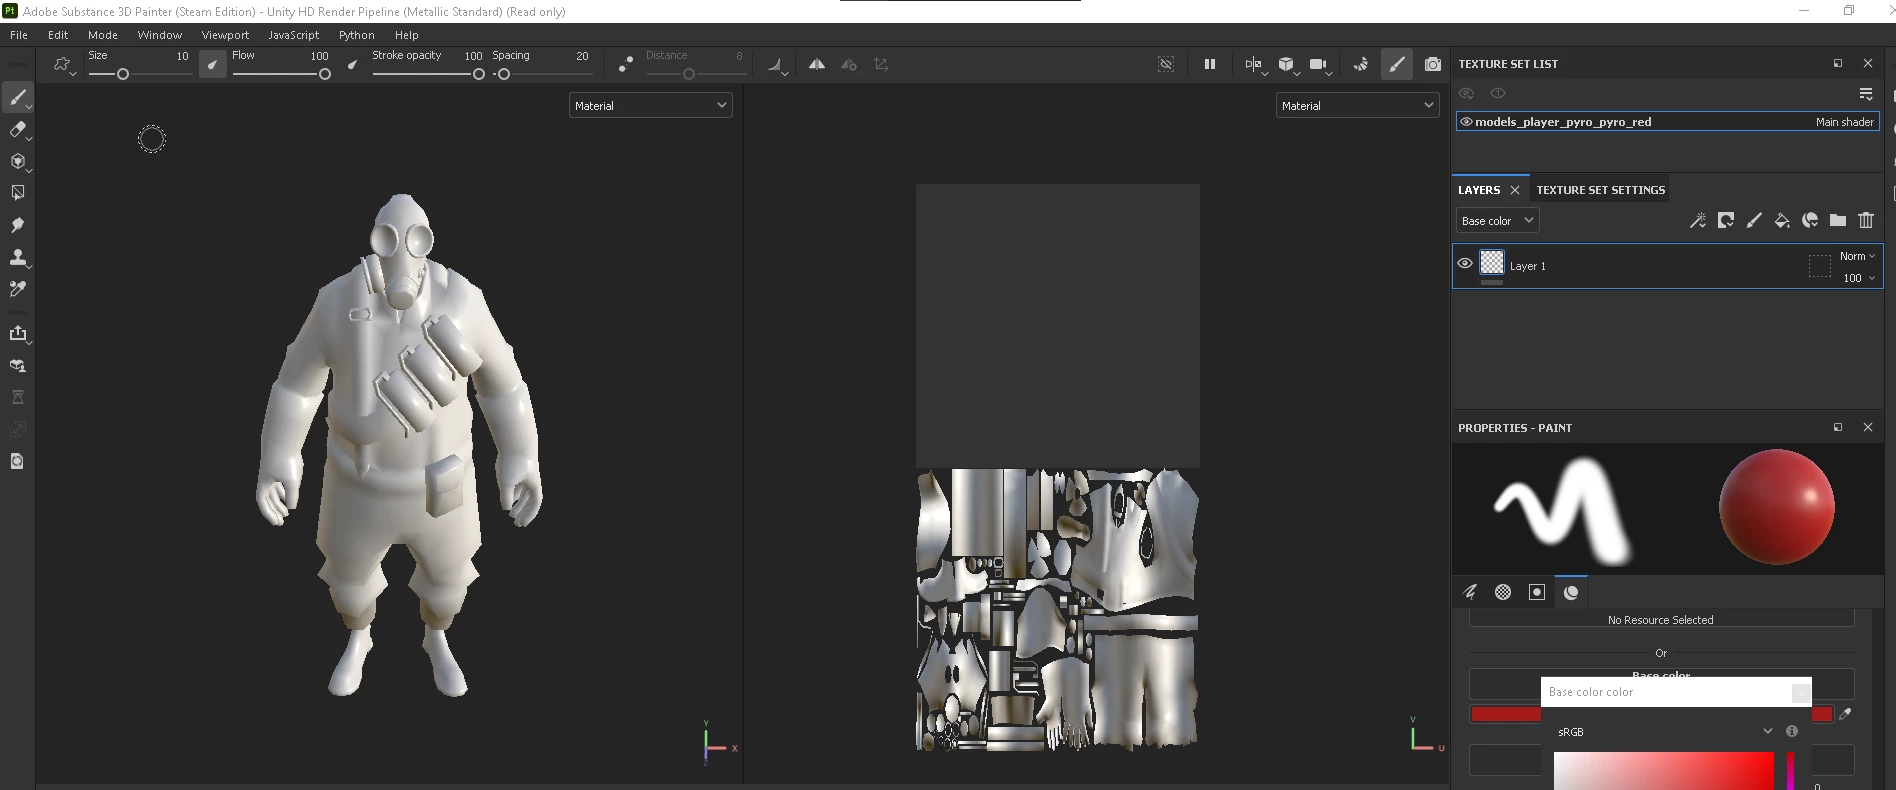The width and height of the screenshot is (1896, 790).
Task: Toggle visibility of Layer 1
Action: 1465,263
